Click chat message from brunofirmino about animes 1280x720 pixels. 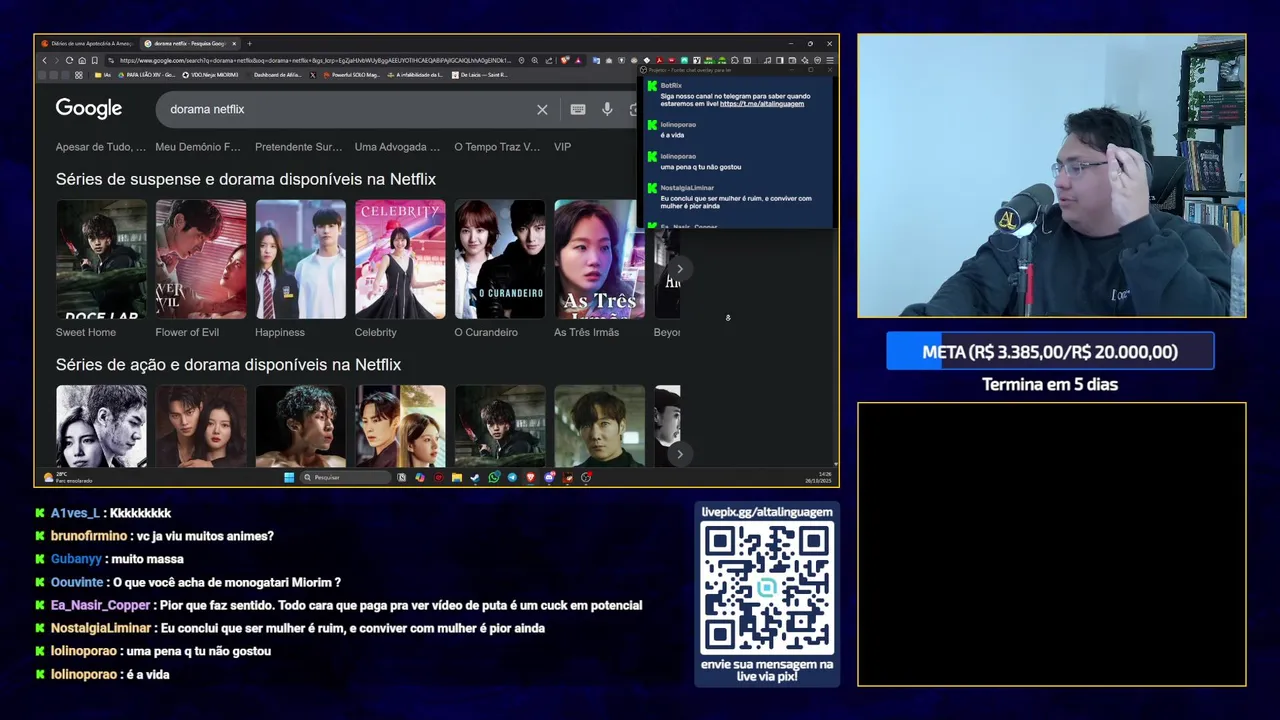162,536
